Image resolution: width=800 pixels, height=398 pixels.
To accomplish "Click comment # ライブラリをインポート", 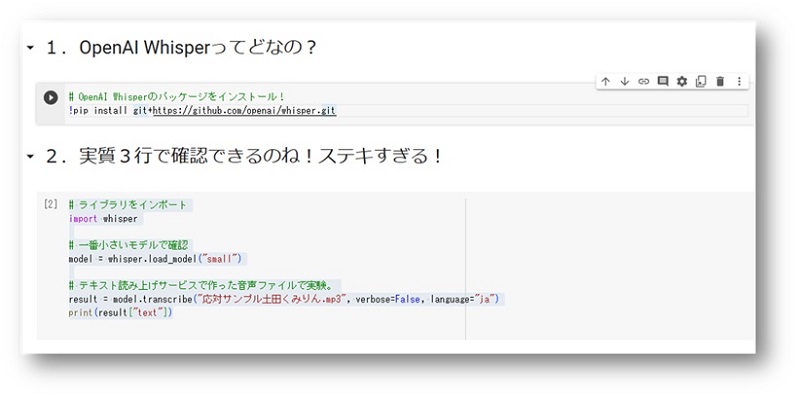I will (128, 205).
